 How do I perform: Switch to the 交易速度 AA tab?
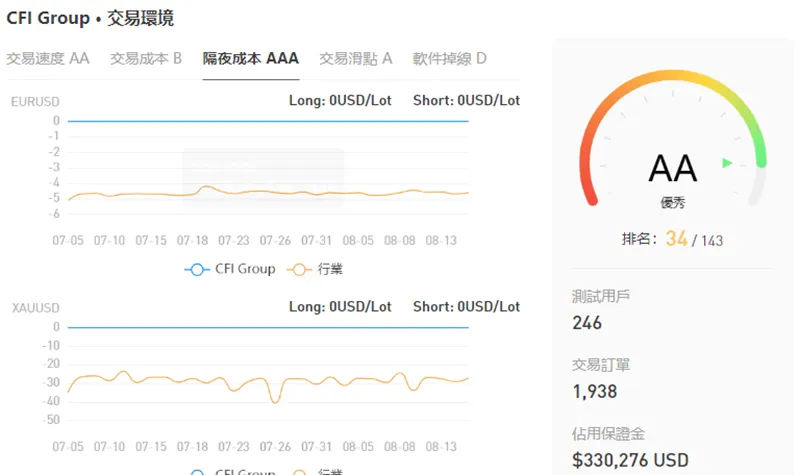click(x=48, y=59)
